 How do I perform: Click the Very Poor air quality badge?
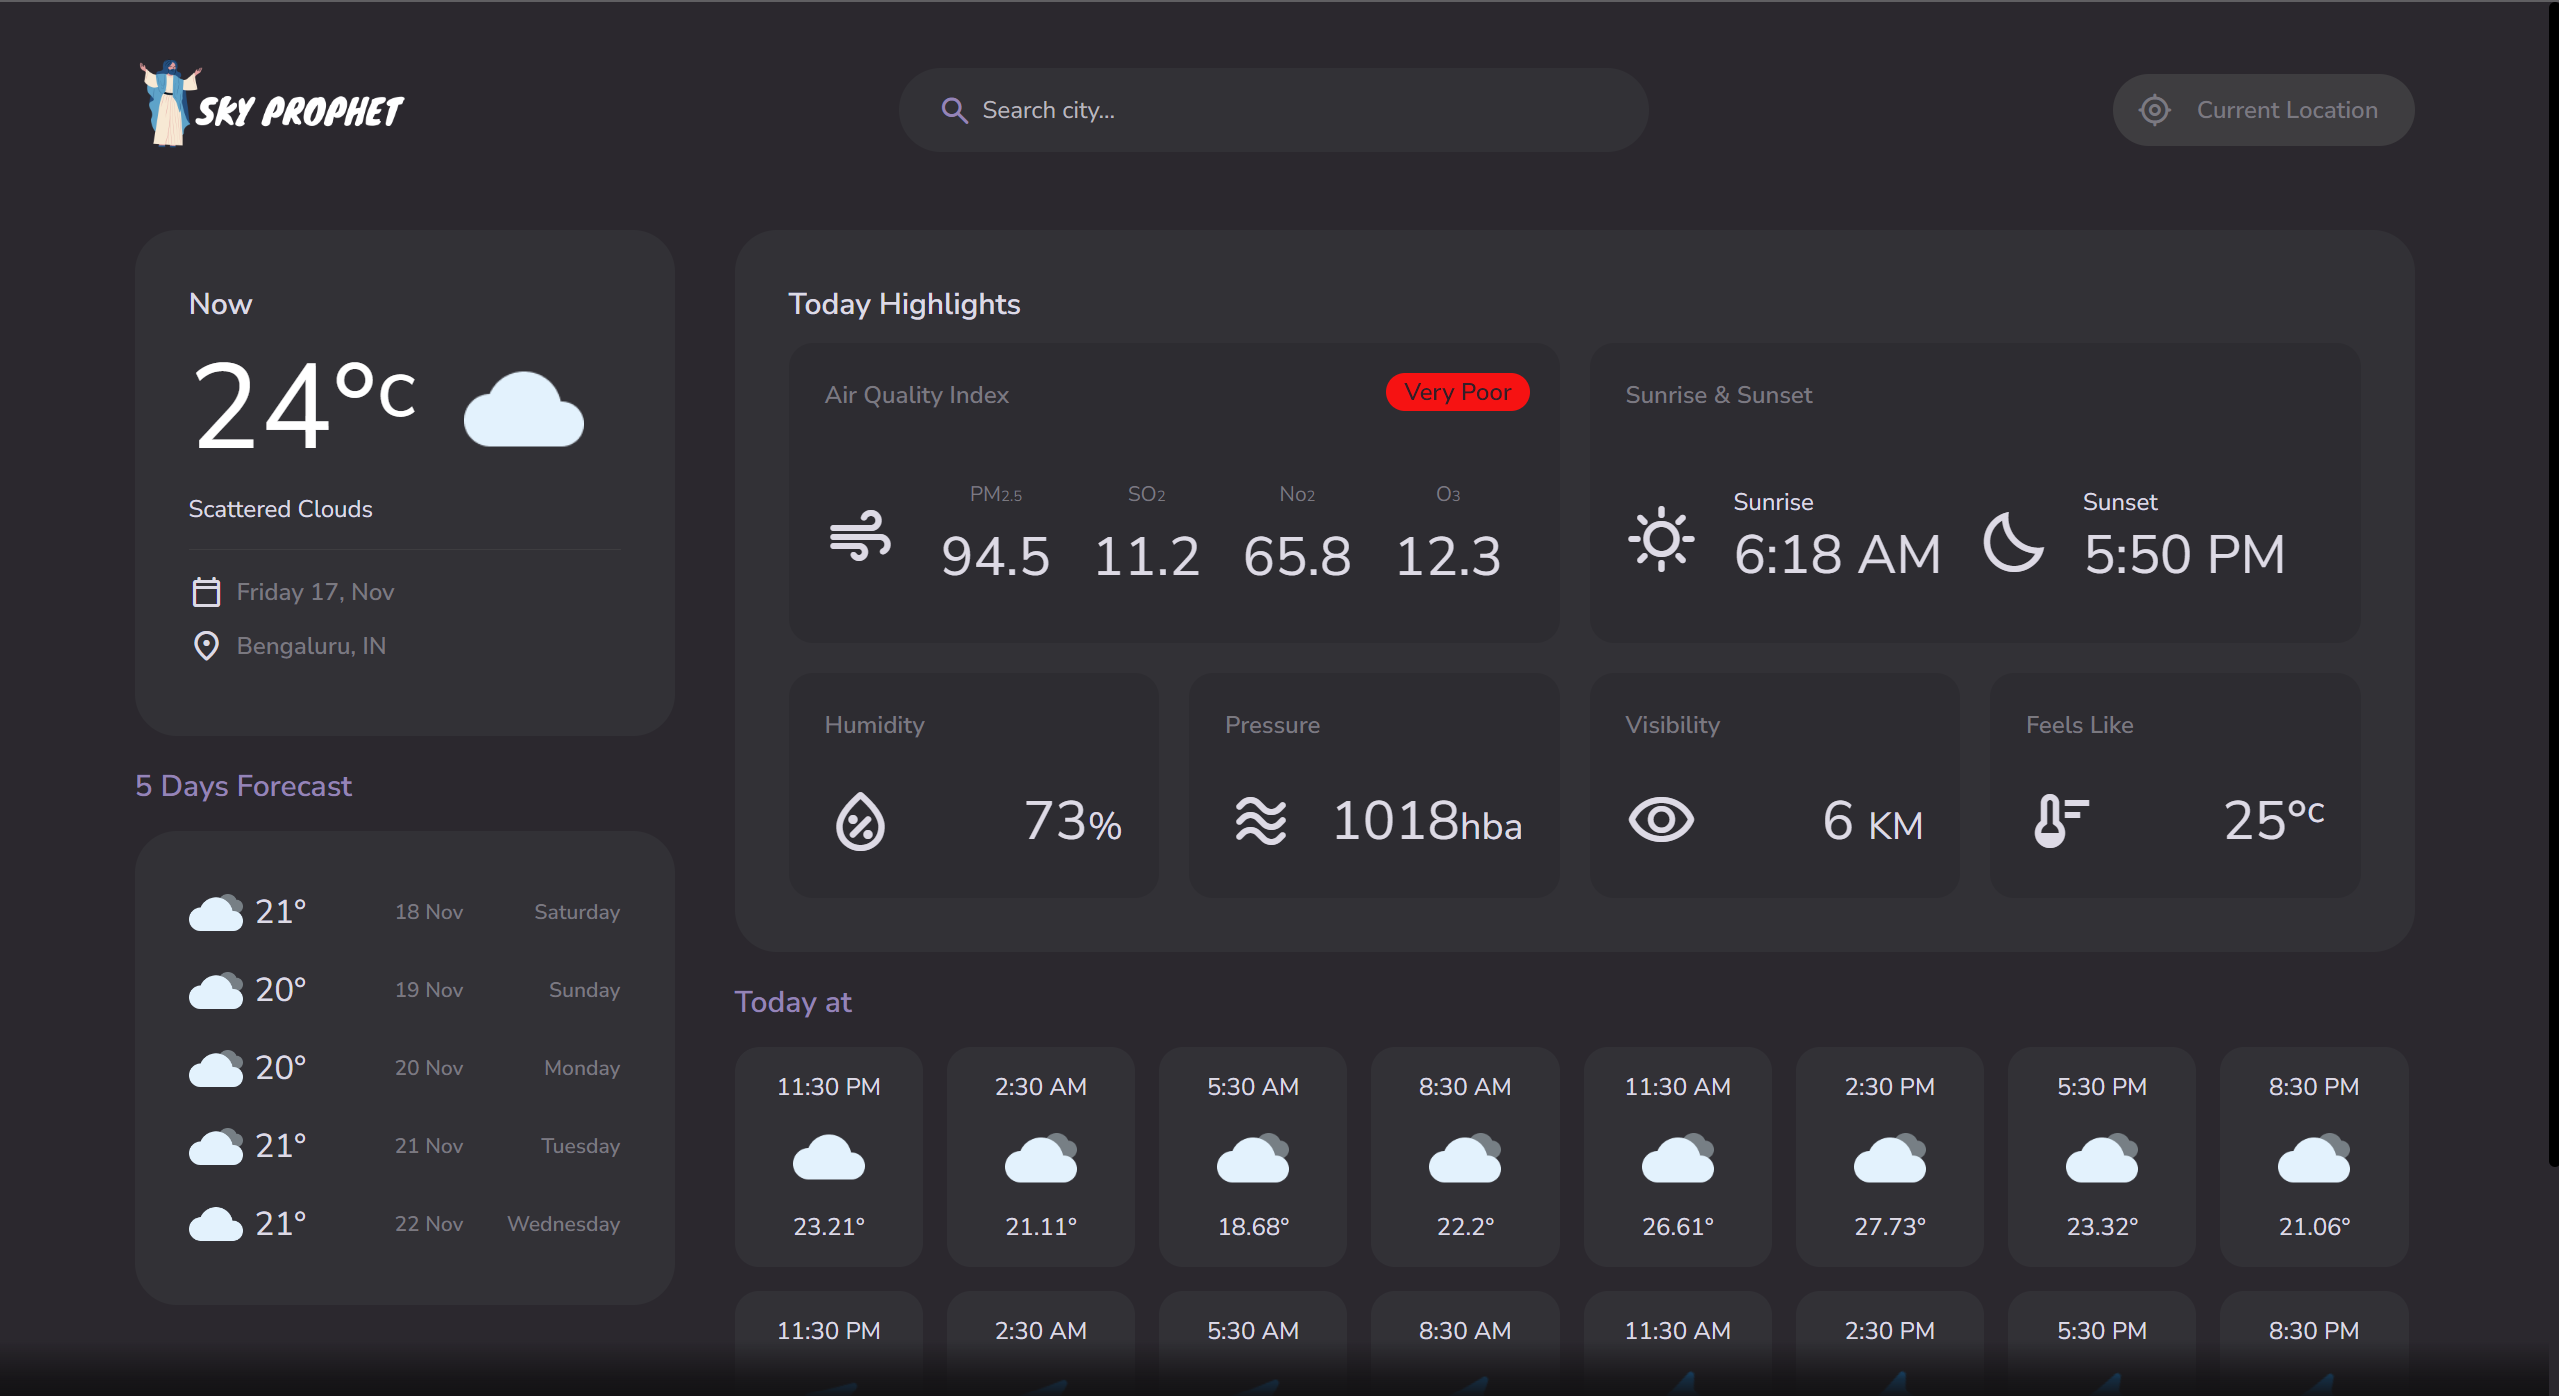click(1457, 392)
